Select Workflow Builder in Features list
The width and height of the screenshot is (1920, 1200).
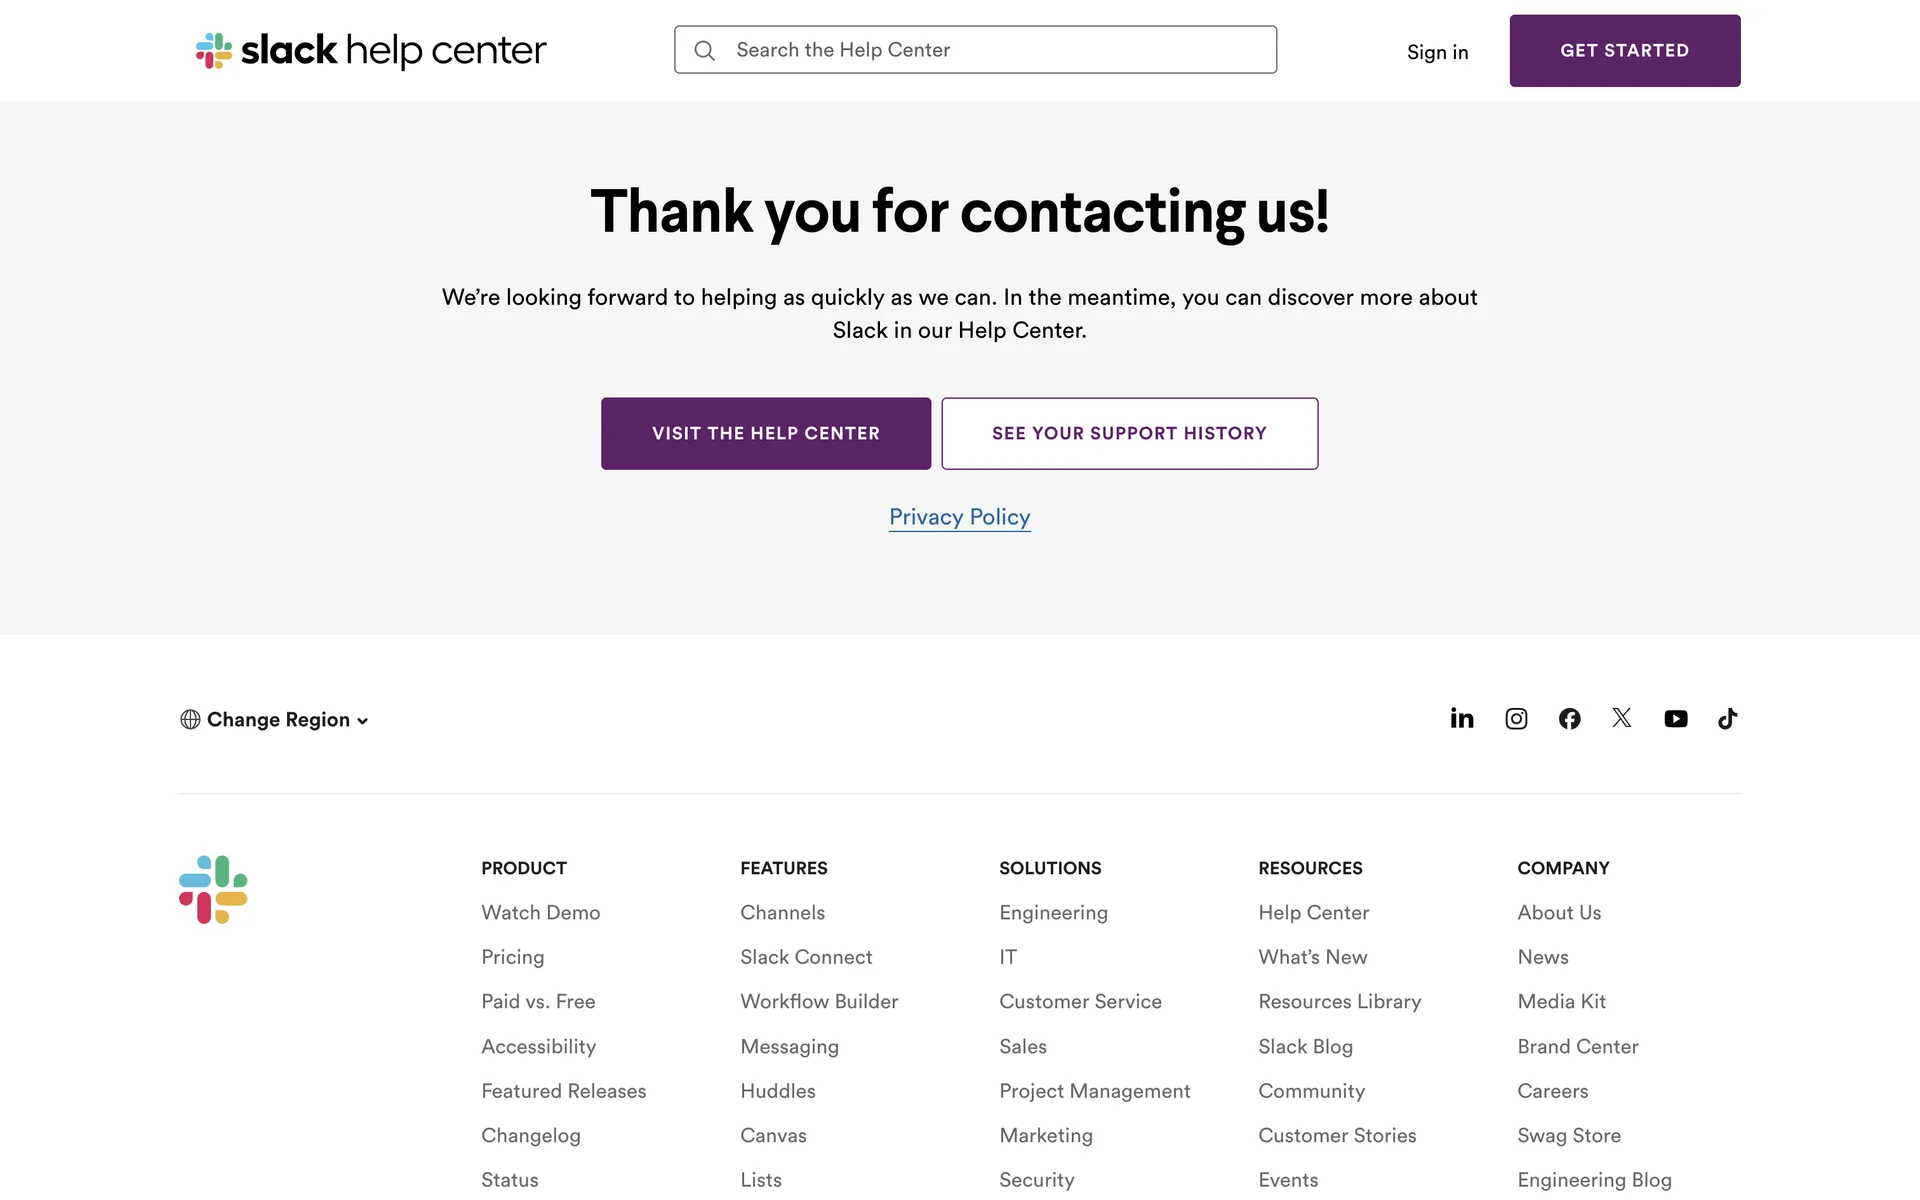[819, 1002]
